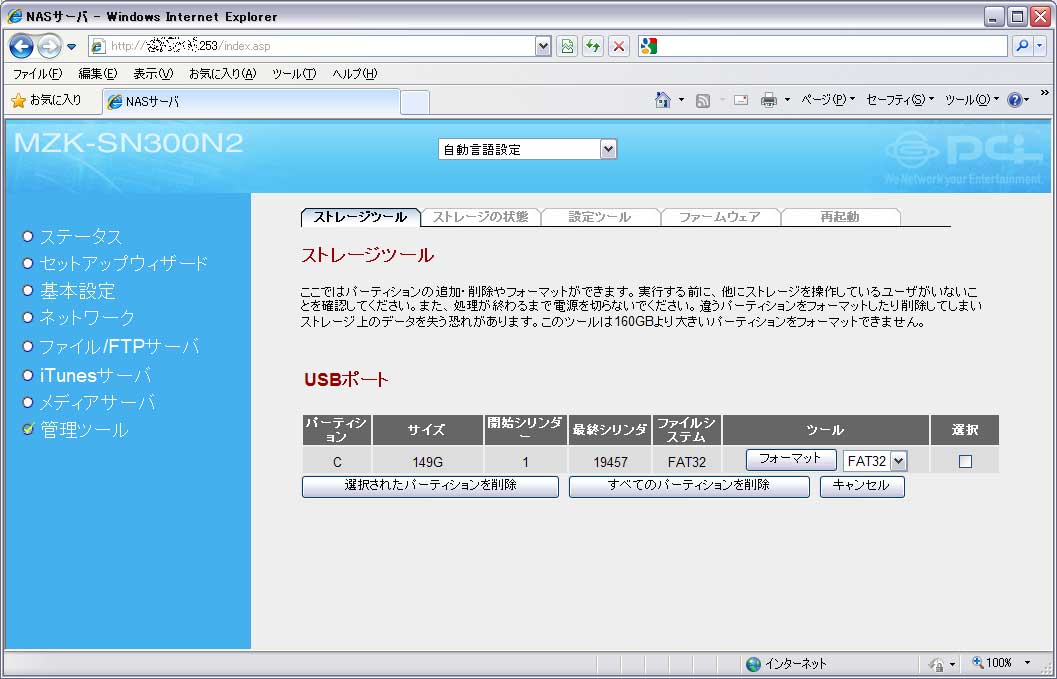The image size is (1057, 679).
Task: Open the 表示(V) menu
Action: (x=153, y=73)
